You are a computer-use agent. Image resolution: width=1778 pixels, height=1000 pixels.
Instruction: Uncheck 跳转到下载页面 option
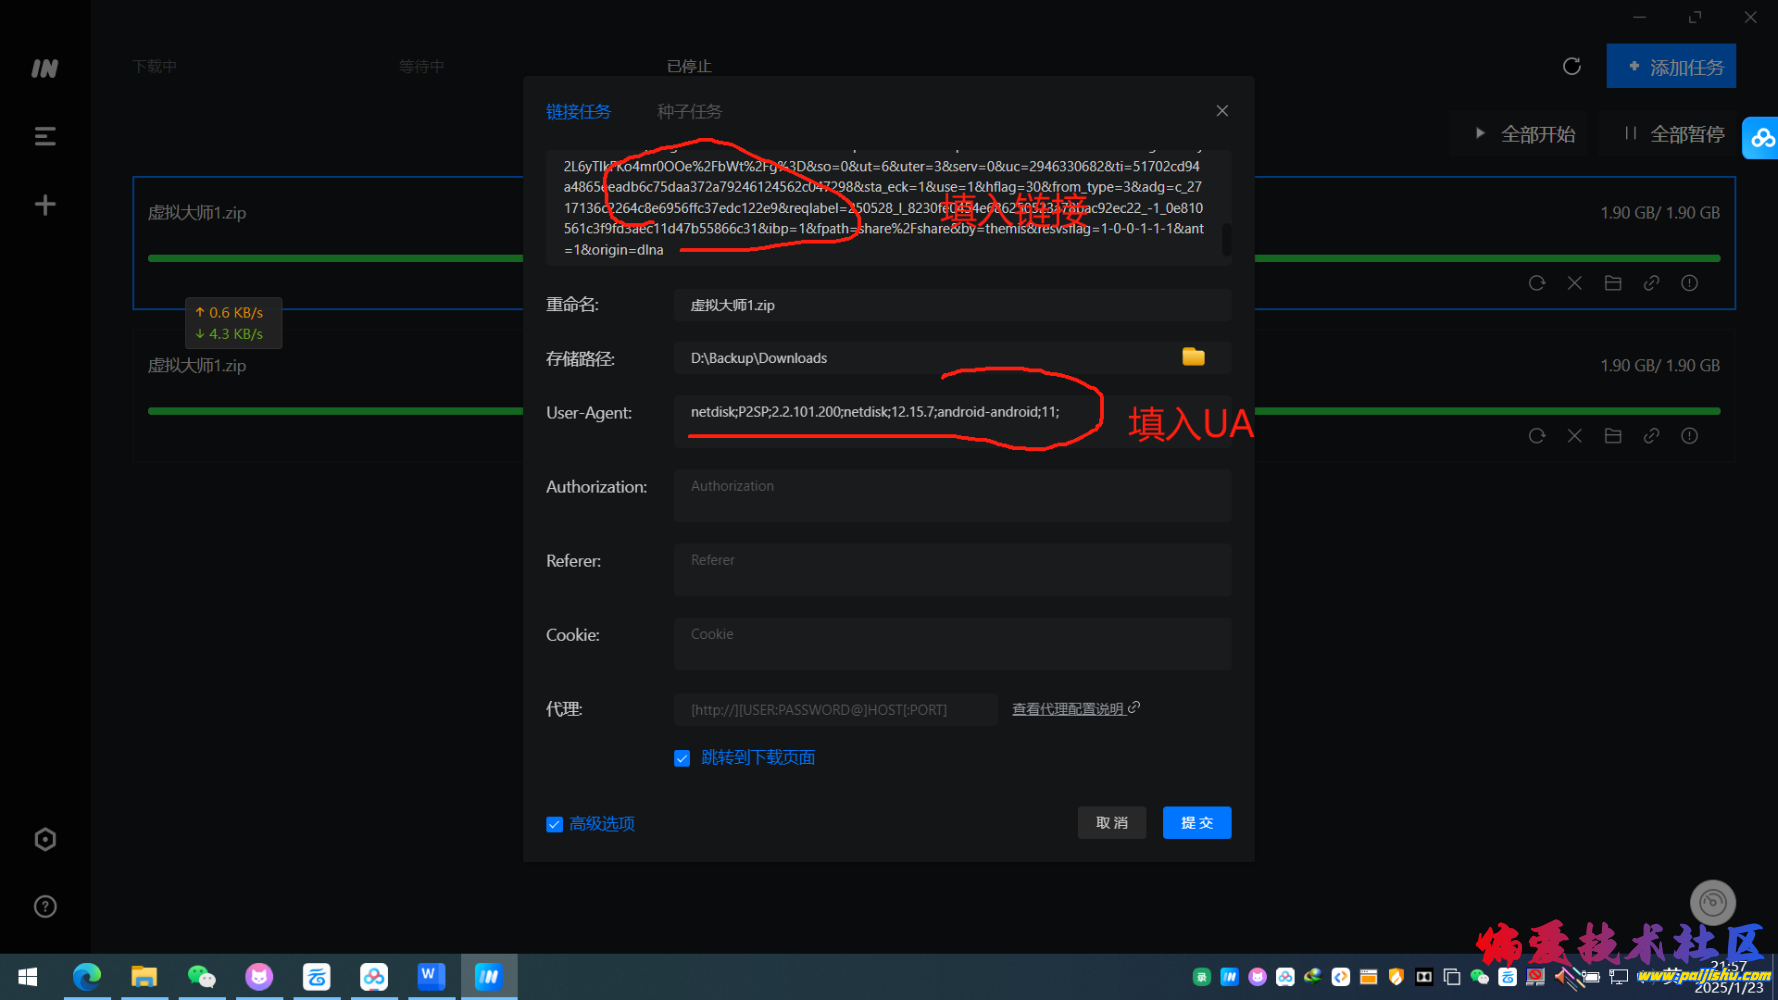pos(681,757)
